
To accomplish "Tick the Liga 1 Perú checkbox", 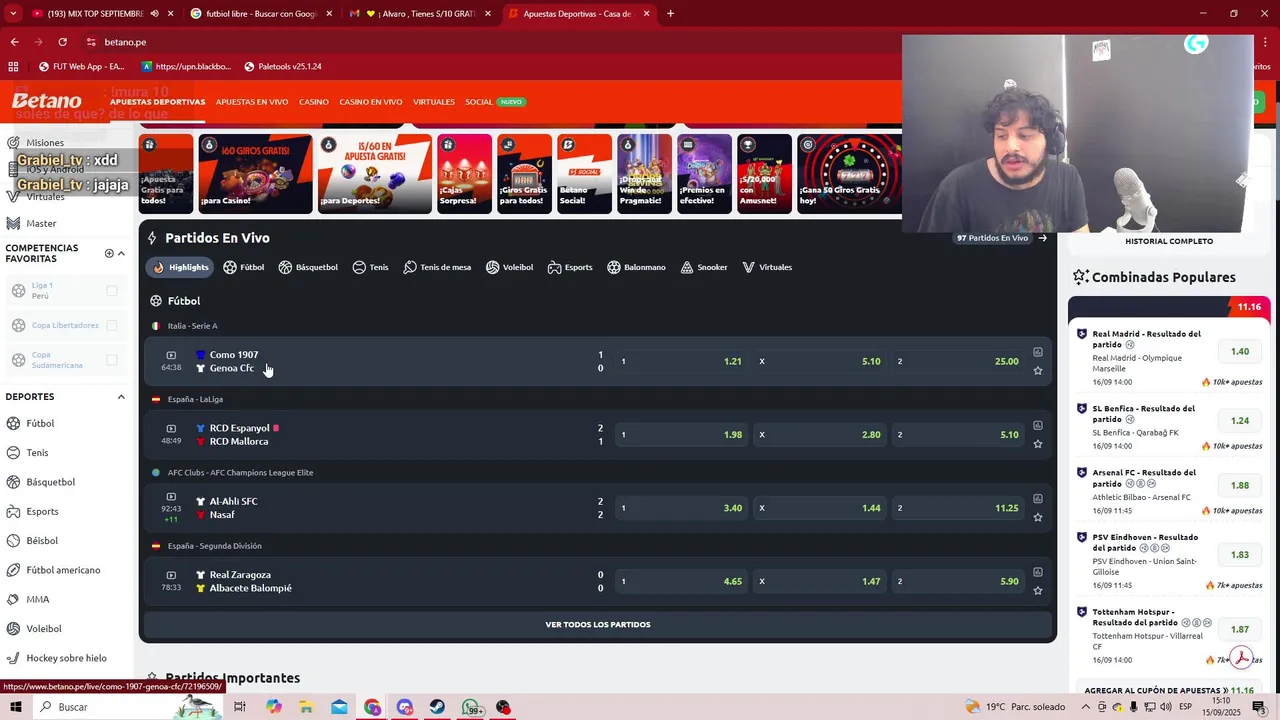I will [112, 290].
